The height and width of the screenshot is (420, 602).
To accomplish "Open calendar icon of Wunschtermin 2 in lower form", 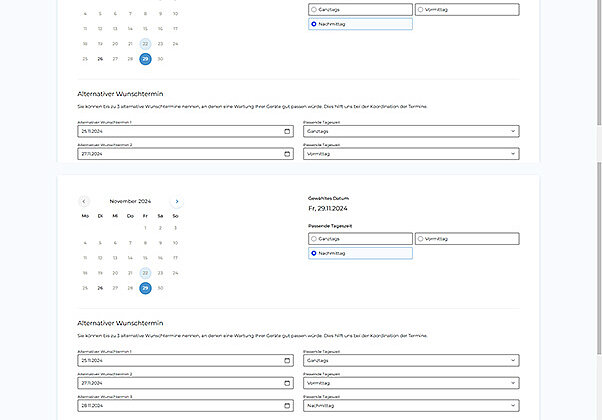I will pos(287,383).
